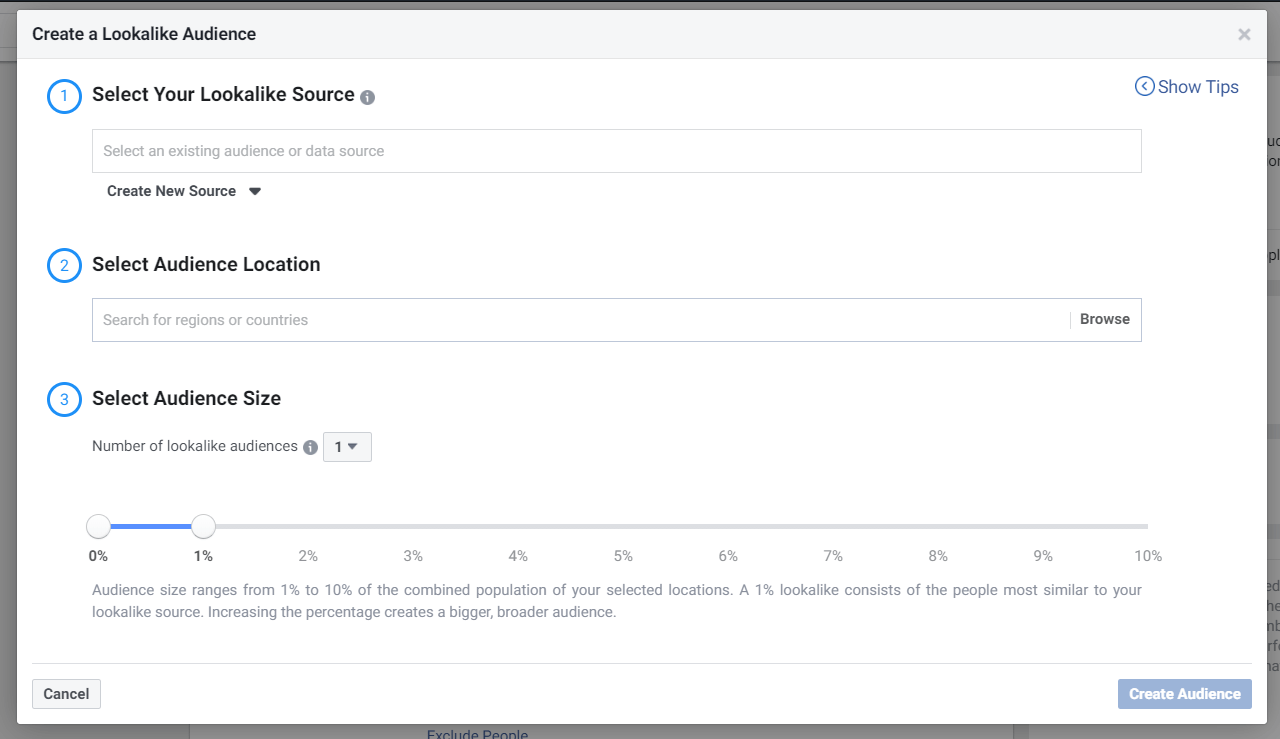Expand the Create New Source dropdown
This screenshot has height=739, width=1280.
click(x=184, y=191)
